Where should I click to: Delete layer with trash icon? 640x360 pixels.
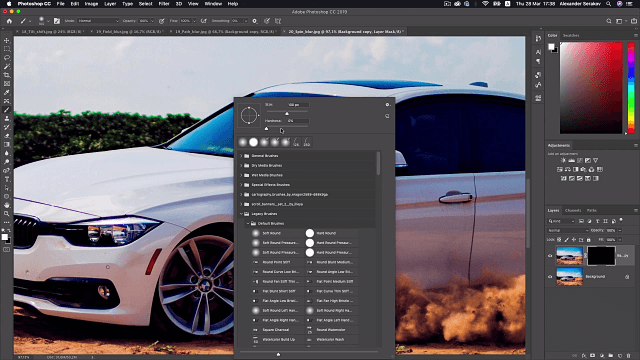[x=629, y=356]
